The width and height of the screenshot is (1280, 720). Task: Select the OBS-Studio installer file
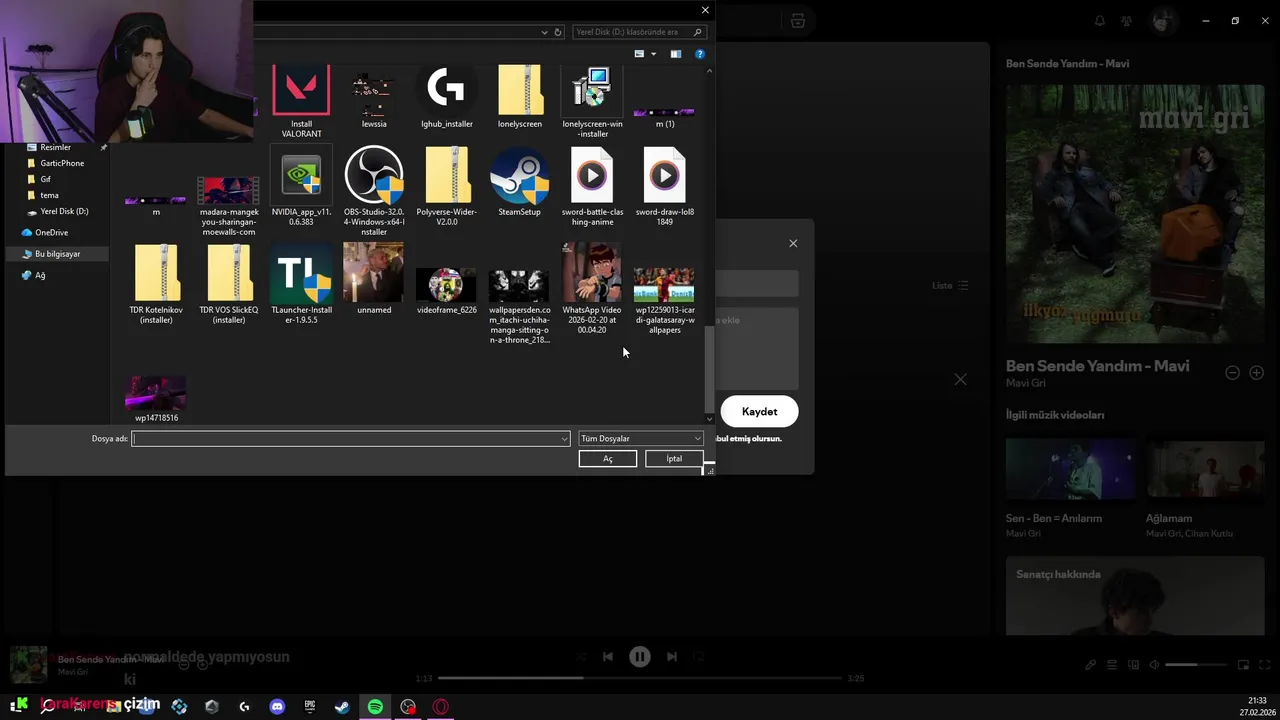(374, 190)
